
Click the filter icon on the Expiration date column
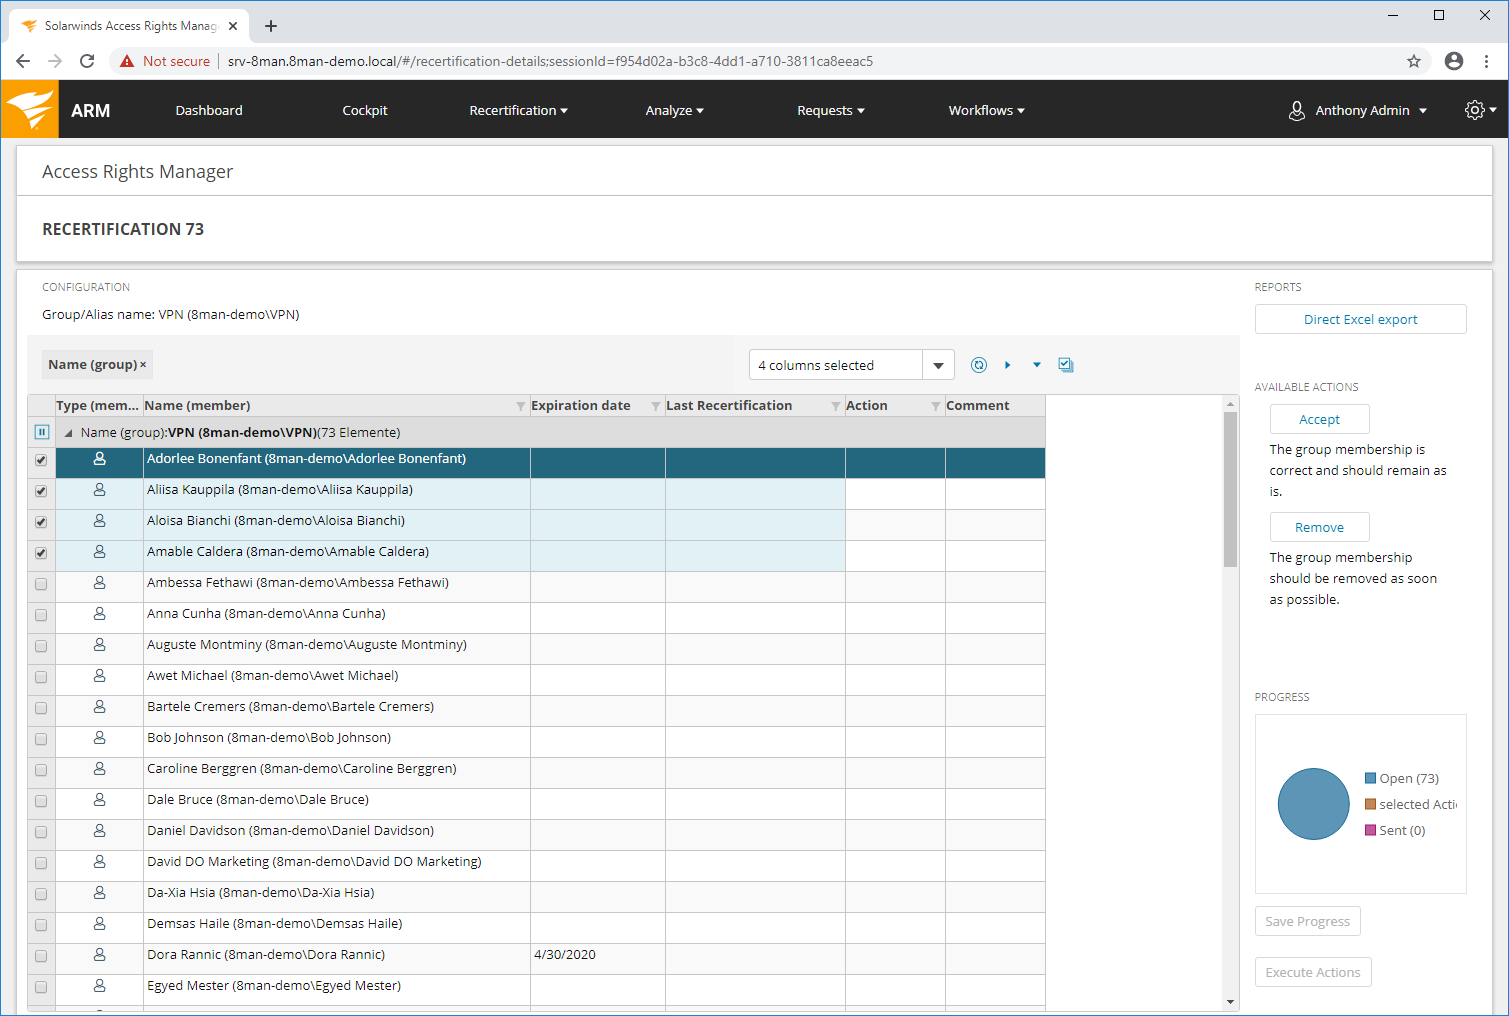(656, 406)
